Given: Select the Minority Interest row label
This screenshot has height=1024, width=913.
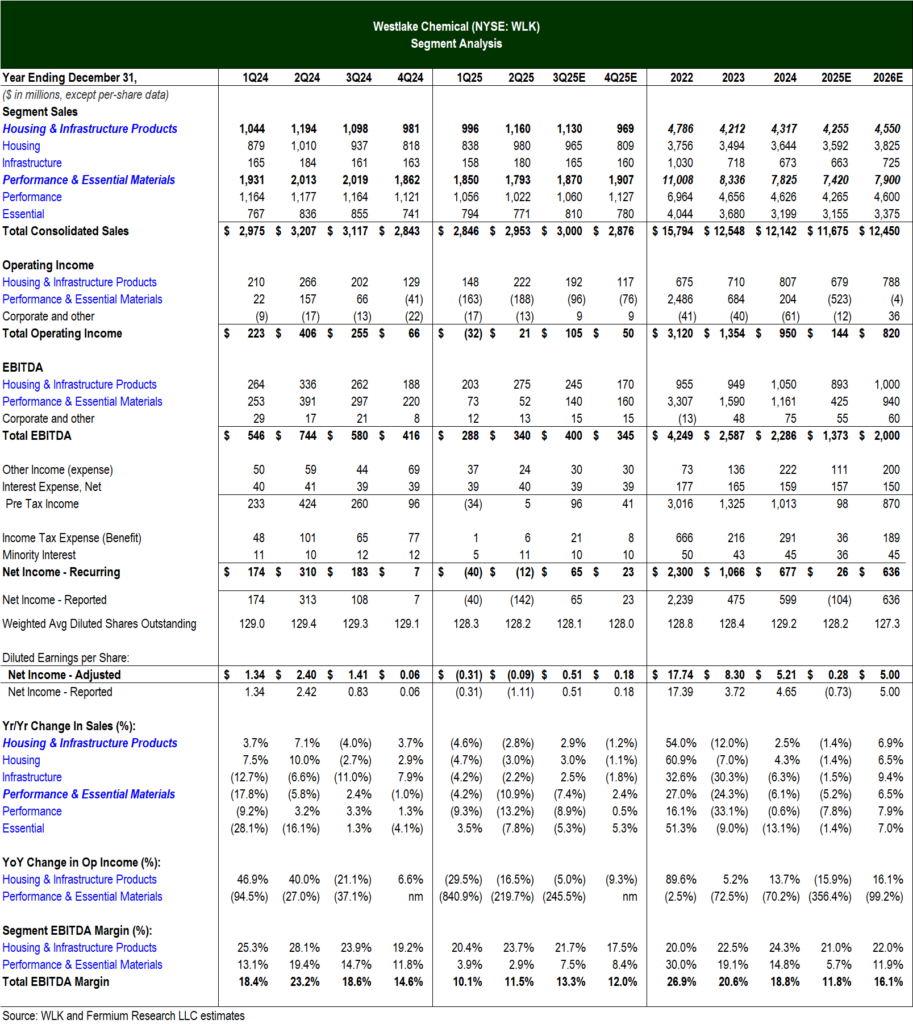Looking at the screenshot, I should [x=39, y=555].
